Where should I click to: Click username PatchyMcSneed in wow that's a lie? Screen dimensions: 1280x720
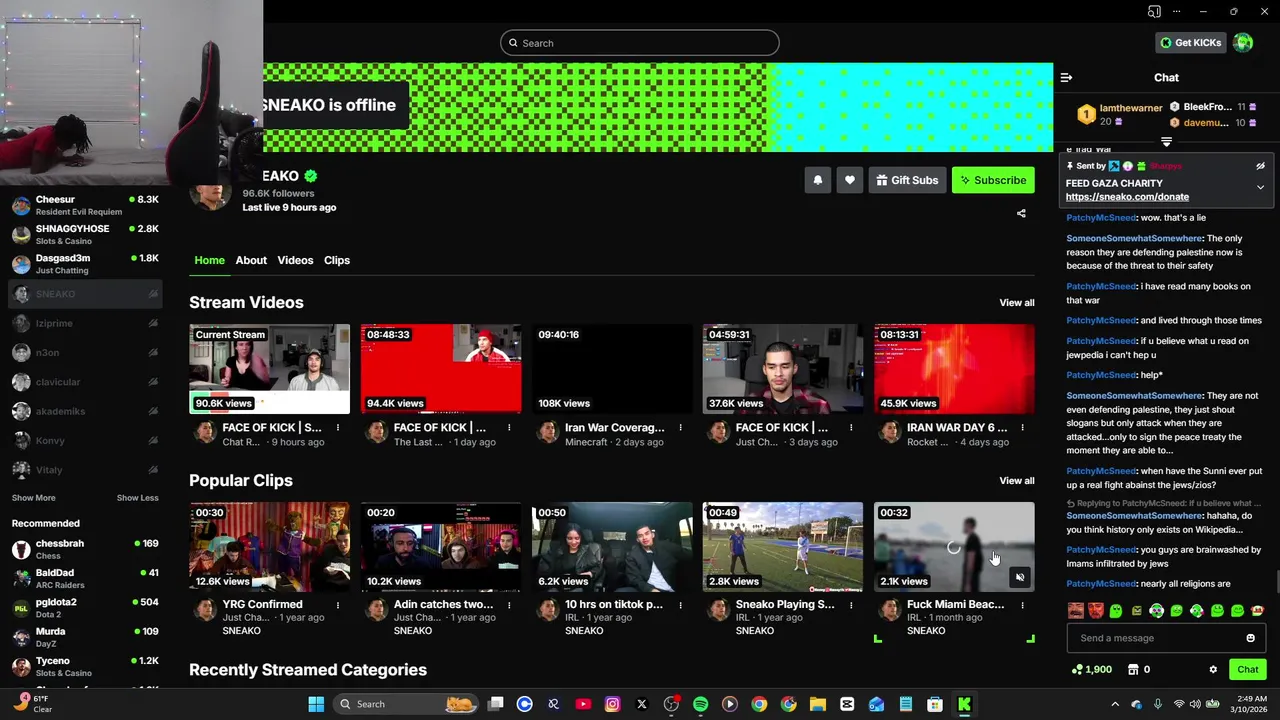1100,218
